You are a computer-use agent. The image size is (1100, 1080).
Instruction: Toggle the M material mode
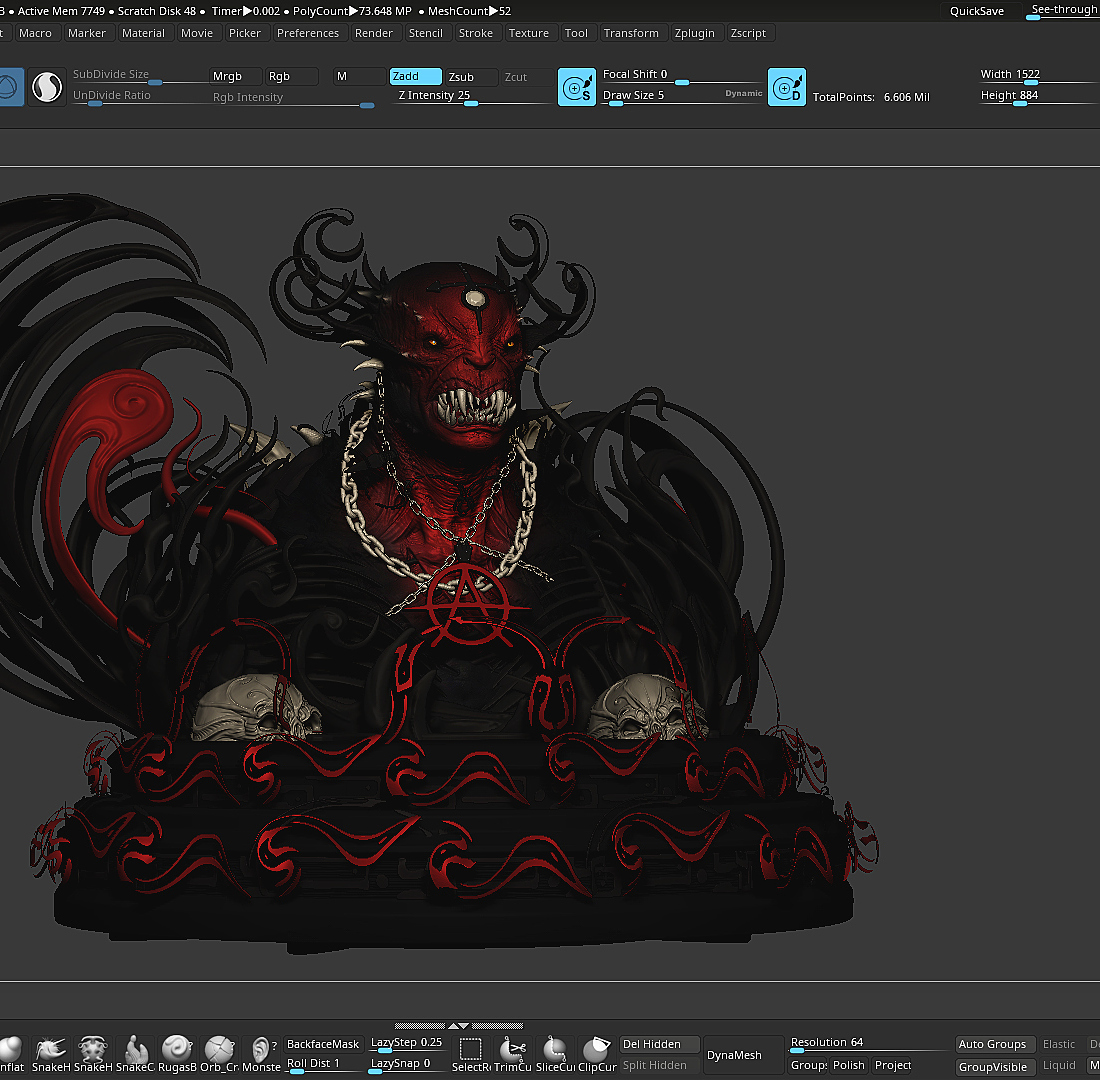point(360,76)
